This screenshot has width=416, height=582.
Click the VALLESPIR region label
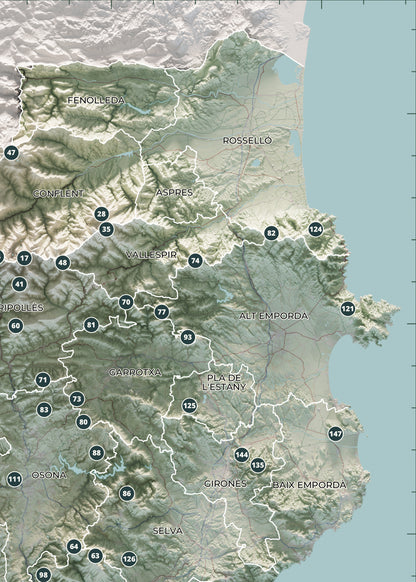pos(151,255)
